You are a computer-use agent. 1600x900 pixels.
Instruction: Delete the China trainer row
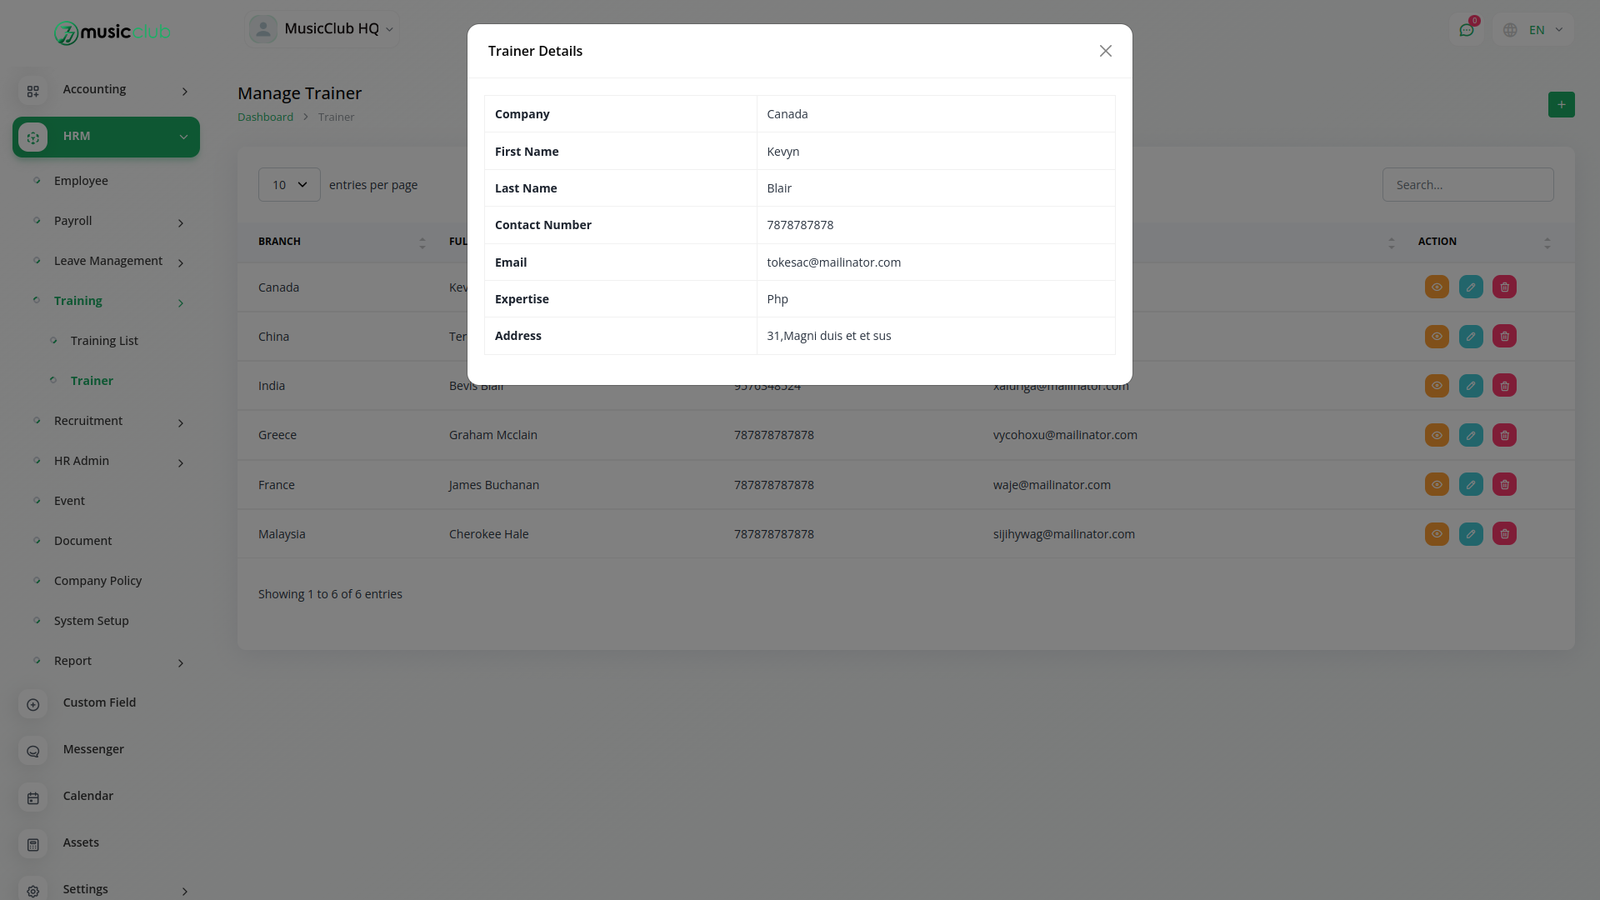[1505, 336]
